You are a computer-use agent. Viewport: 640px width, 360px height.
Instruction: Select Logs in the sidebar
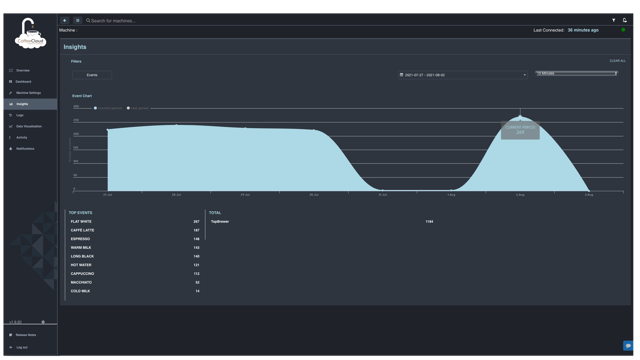[20, 115]
